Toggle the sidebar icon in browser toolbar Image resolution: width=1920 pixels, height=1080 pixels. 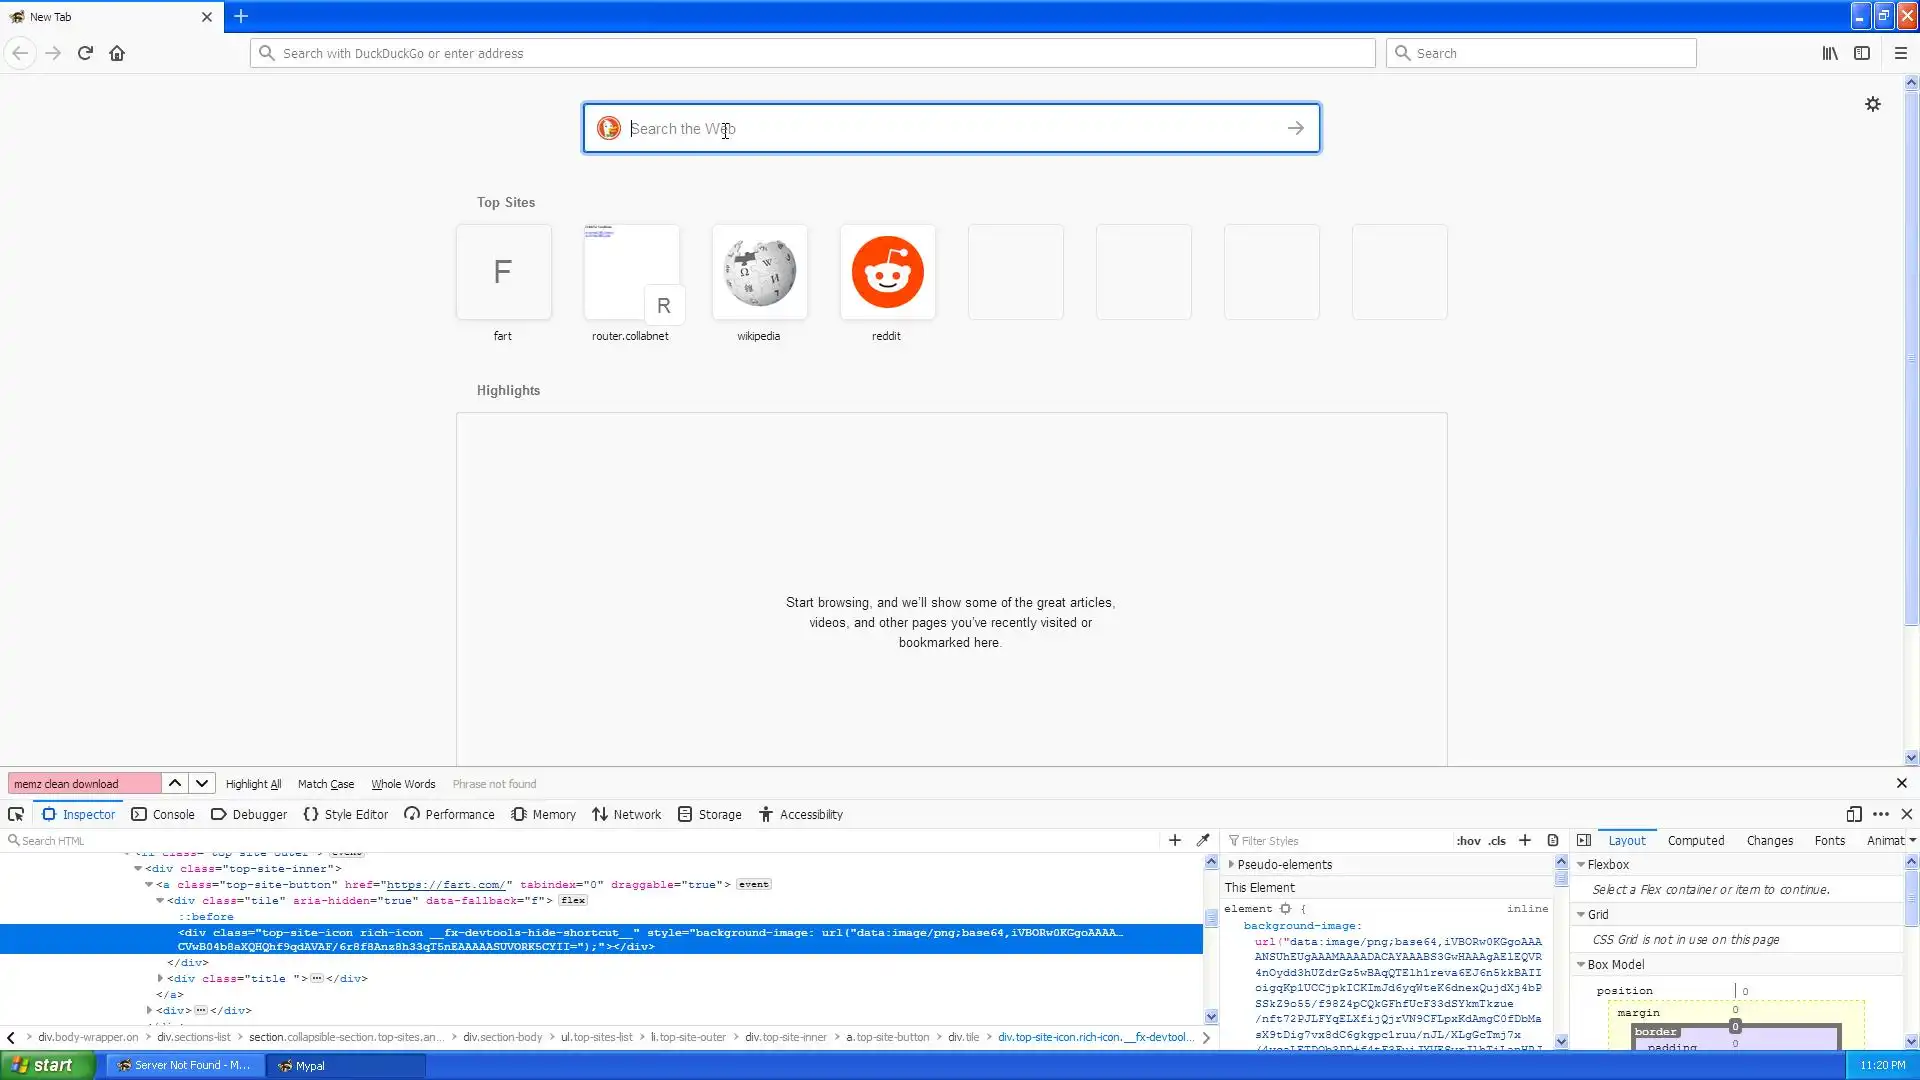pos(1862,53)
